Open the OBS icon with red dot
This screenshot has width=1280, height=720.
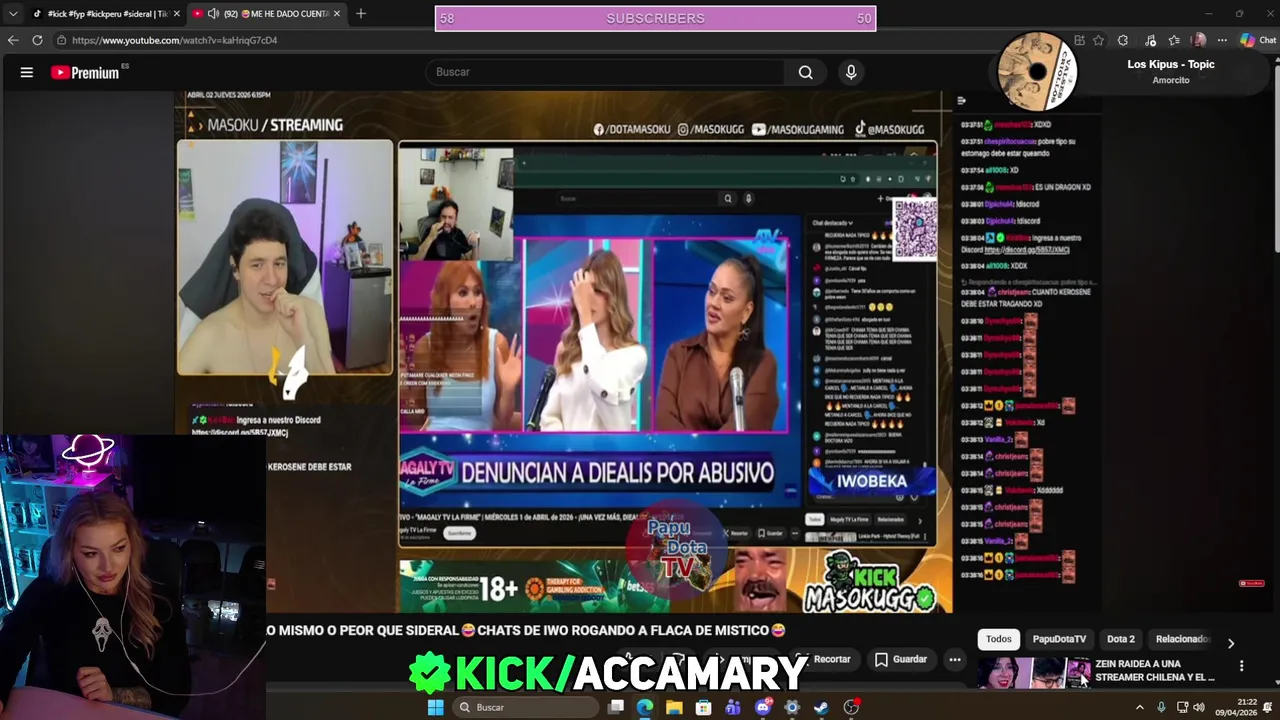coord(851,707)
